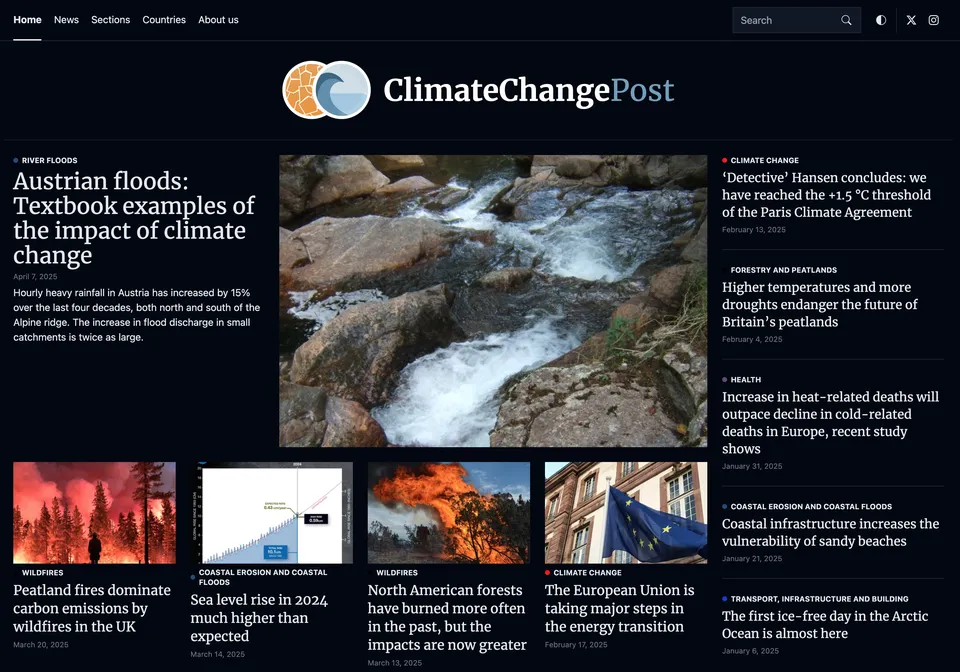Click the ClimateChangePost globe logo

click(x=326, y=90)
